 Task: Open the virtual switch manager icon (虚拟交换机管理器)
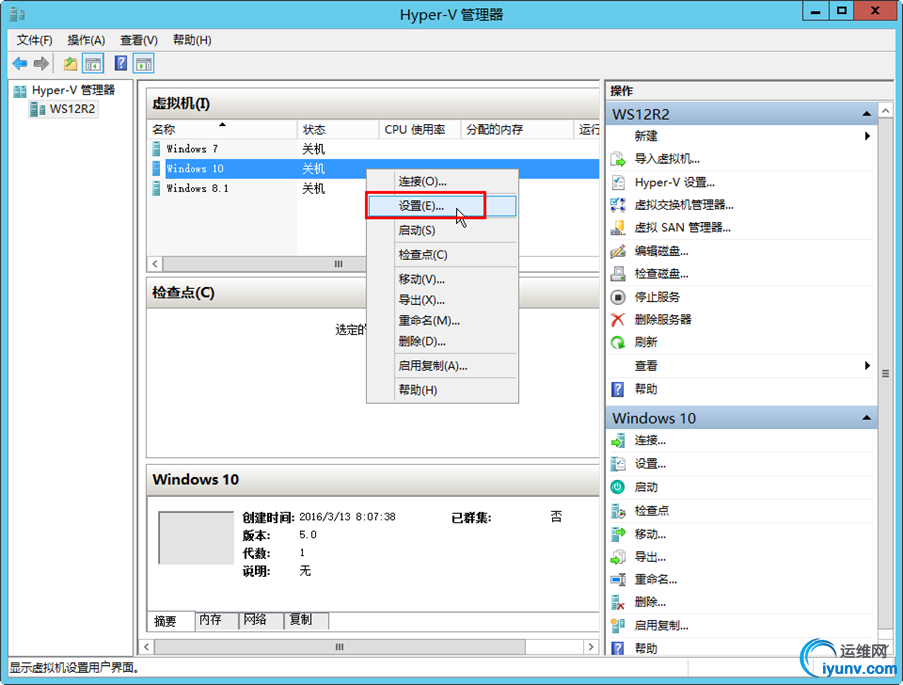[x=618, y=205]
